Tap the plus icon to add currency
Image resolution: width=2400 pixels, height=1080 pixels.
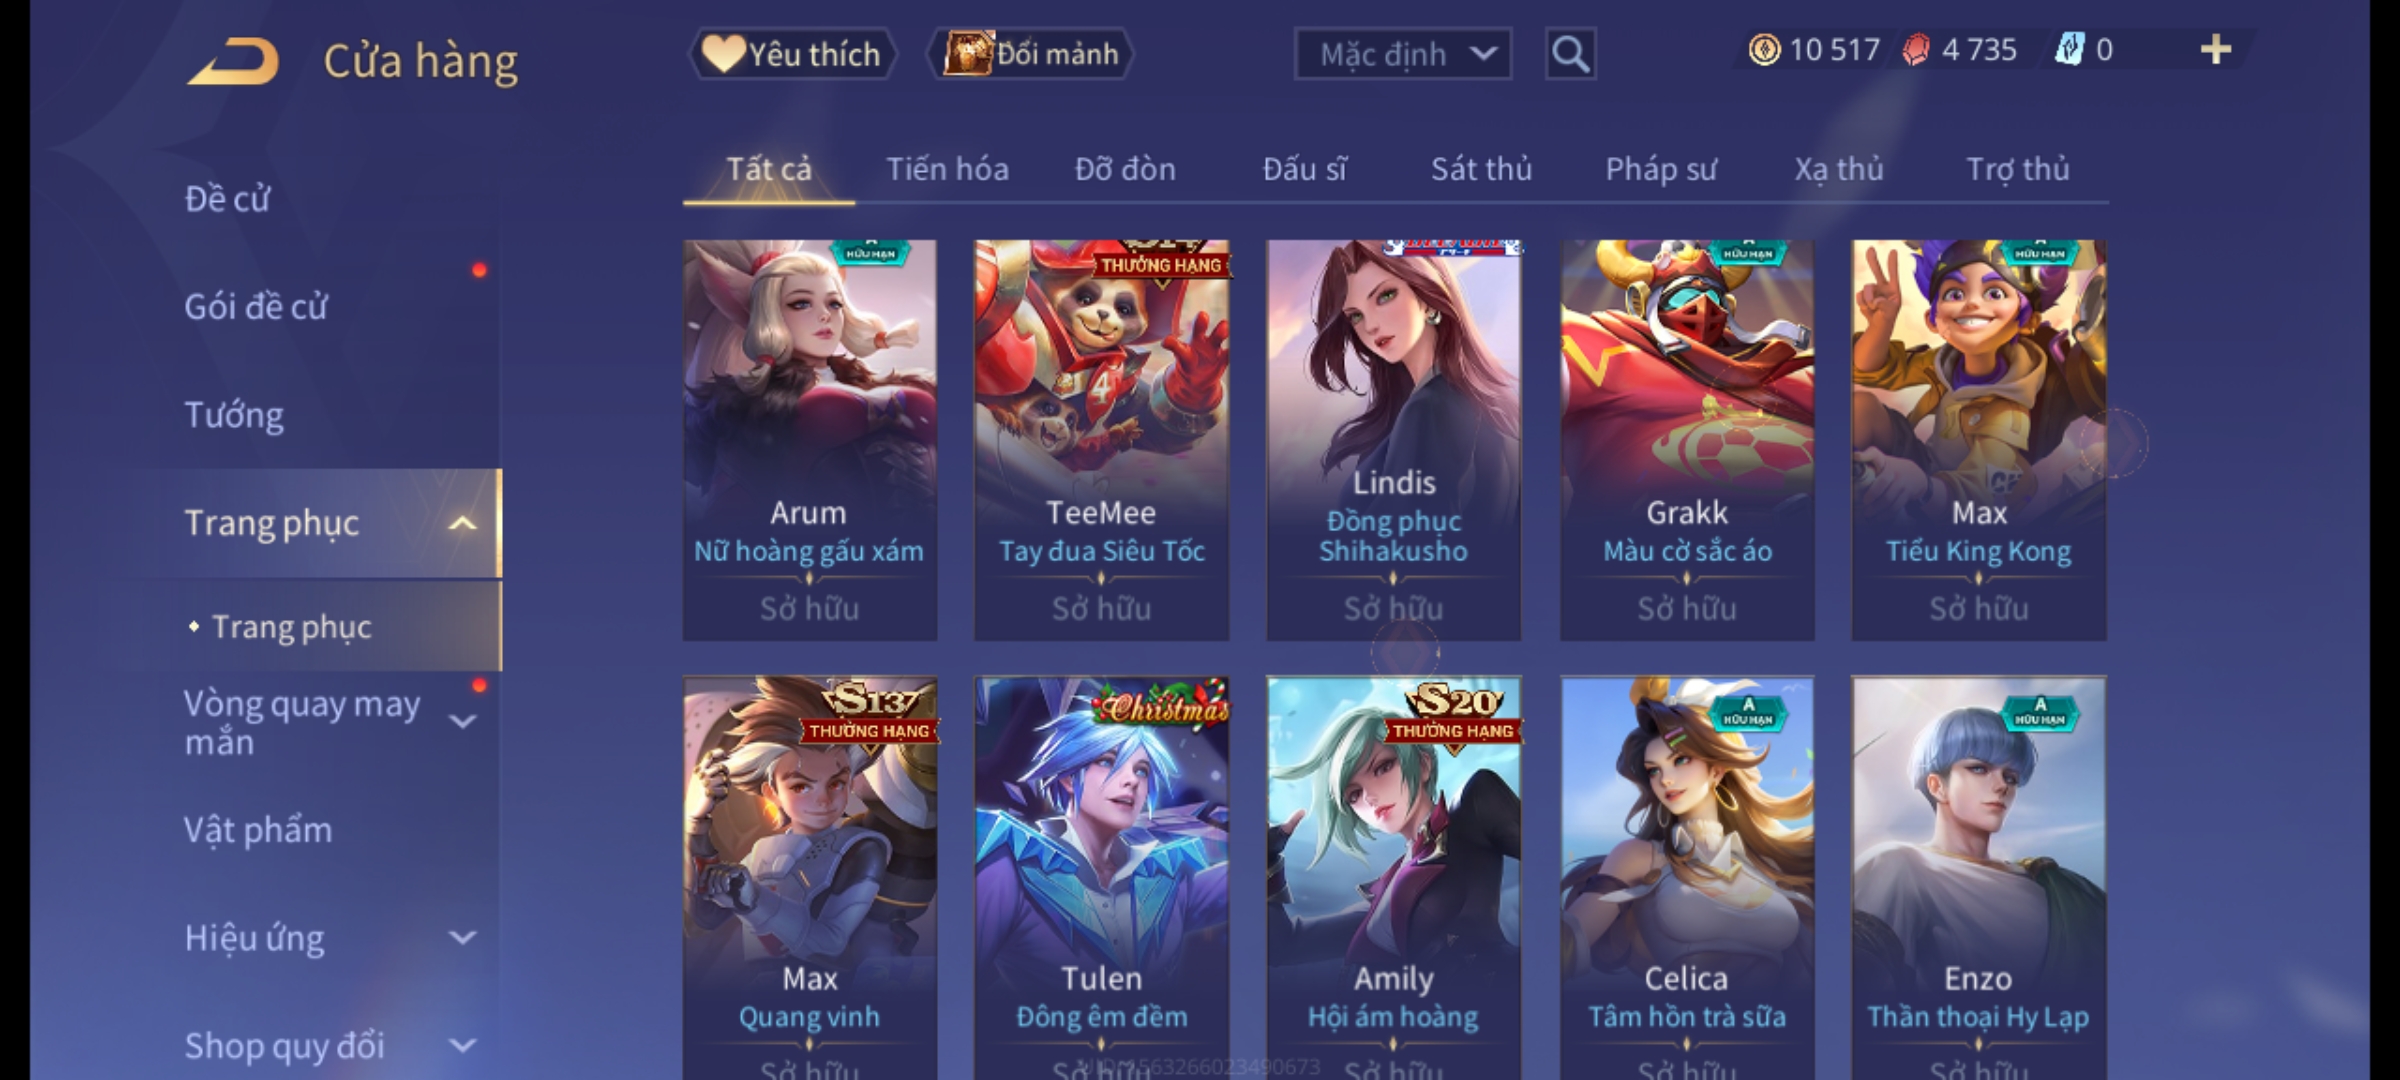[x=2216, y=49]
